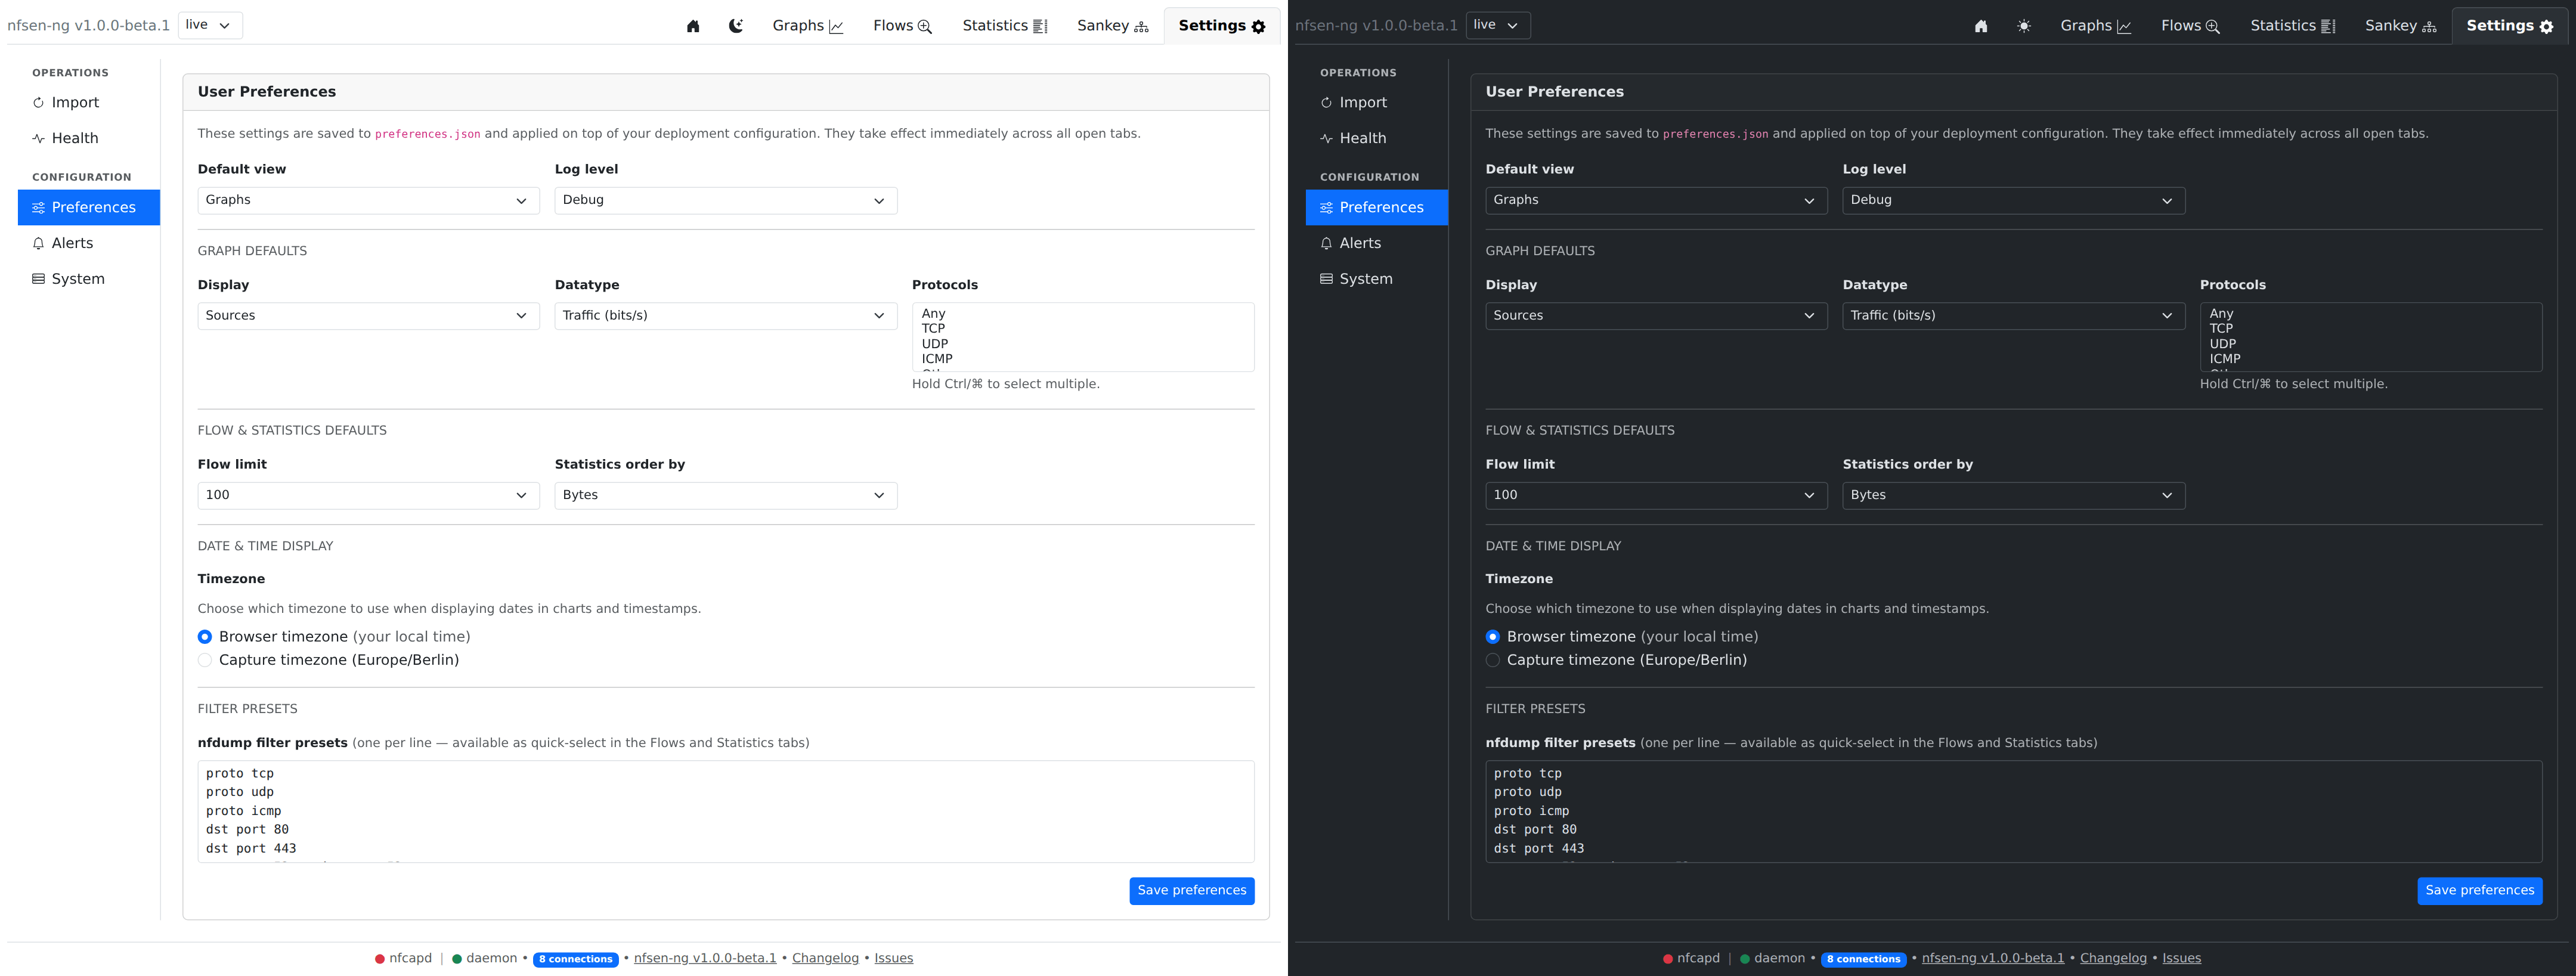Open Graphs tab in the light theme panel
The height and width of the screenshot is (976, 2576).
808,26
